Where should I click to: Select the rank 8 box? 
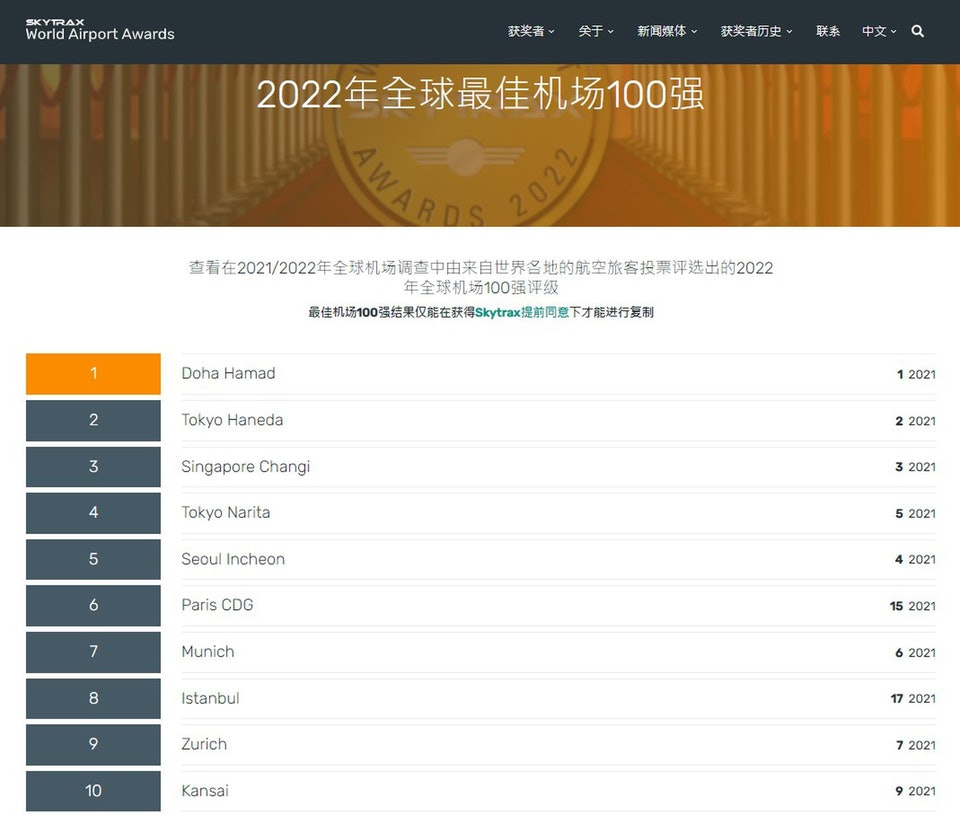coord(93,698)
